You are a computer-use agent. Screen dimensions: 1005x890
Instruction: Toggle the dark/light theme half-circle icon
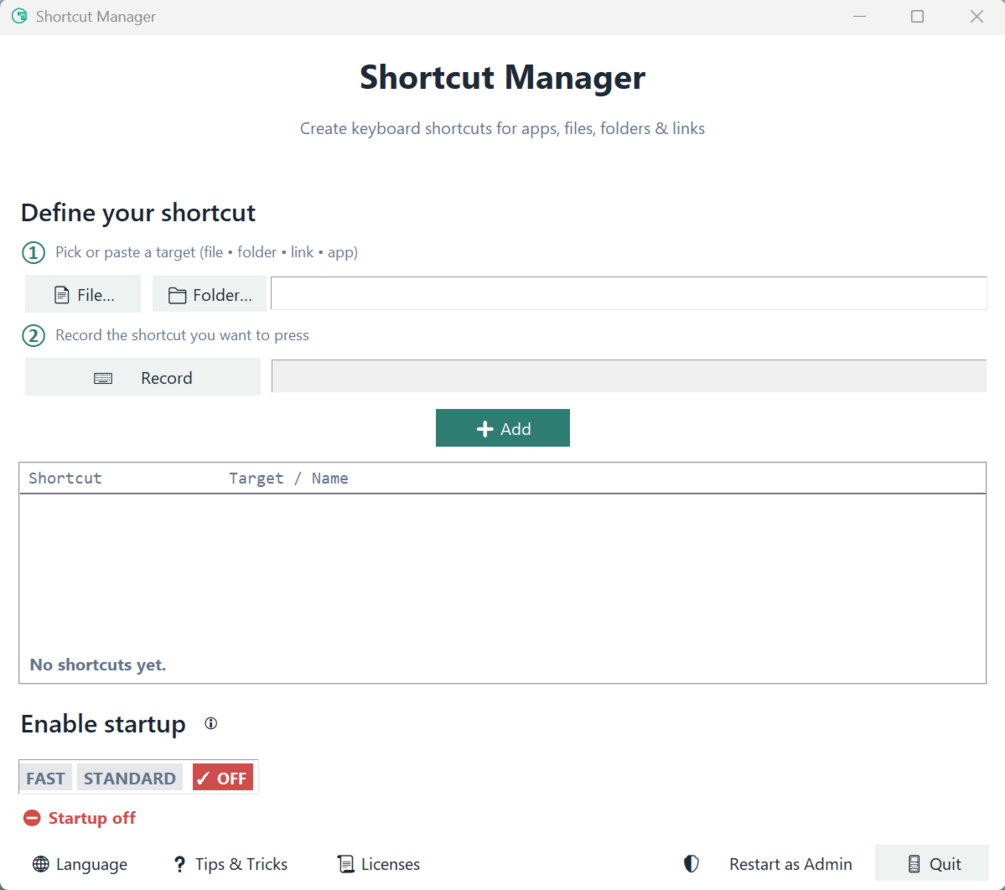point(691,864)
